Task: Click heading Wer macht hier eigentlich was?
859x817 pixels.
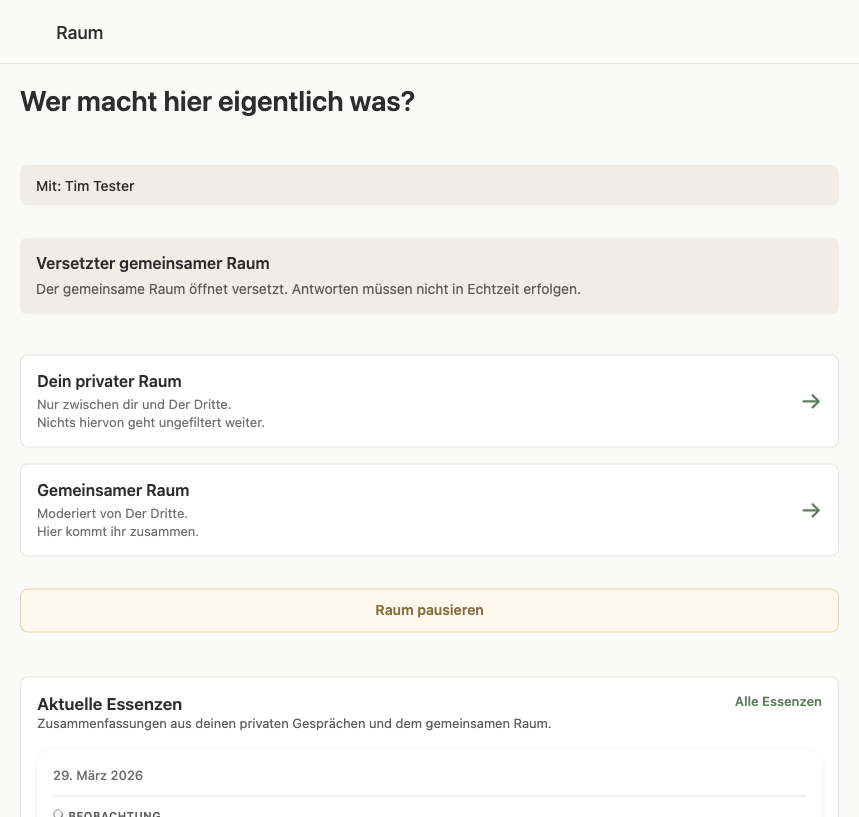Action: coord(217,102)
